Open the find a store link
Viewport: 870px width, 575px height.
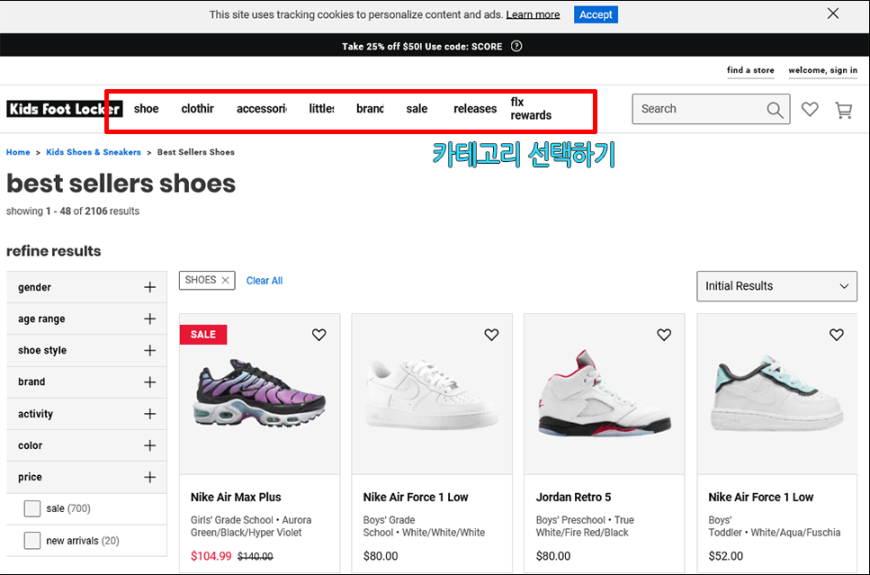(750, 70)
